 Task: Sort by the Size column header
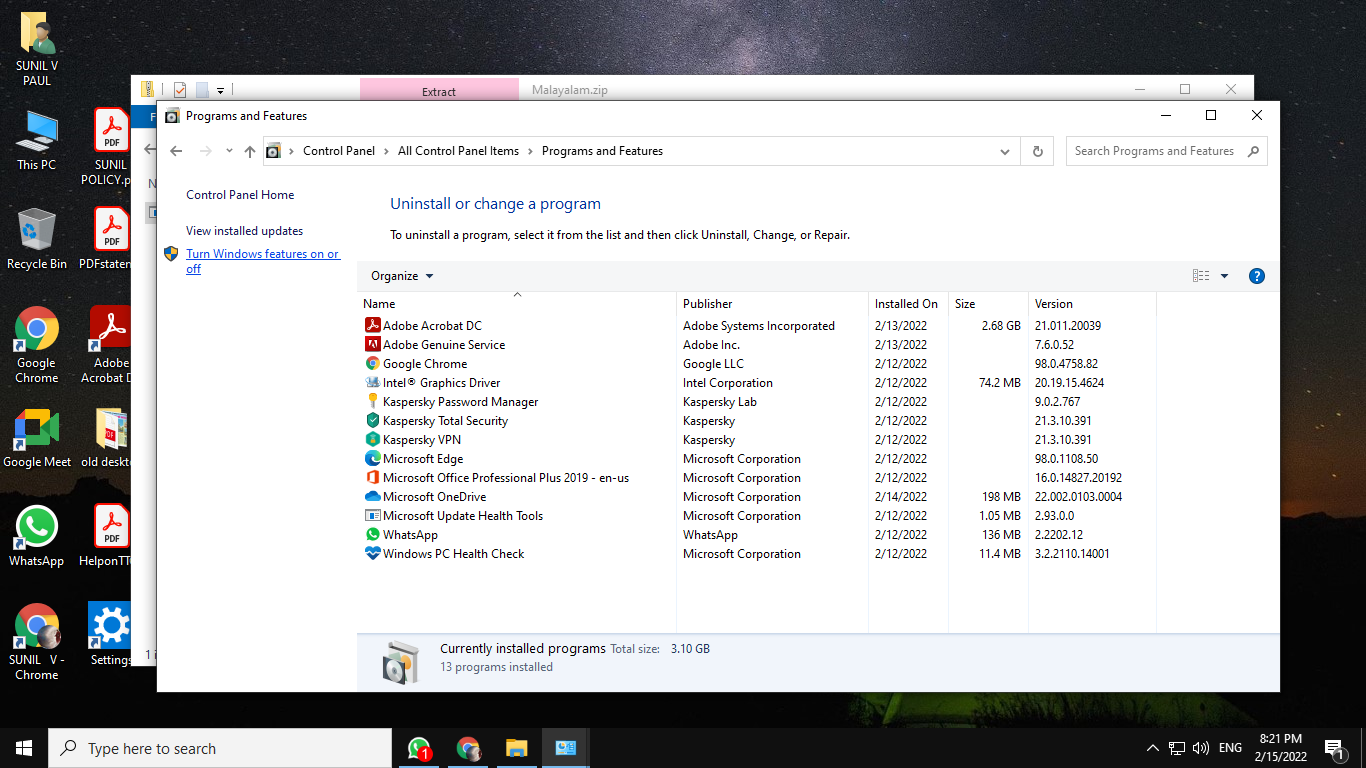tap(988, 303)
